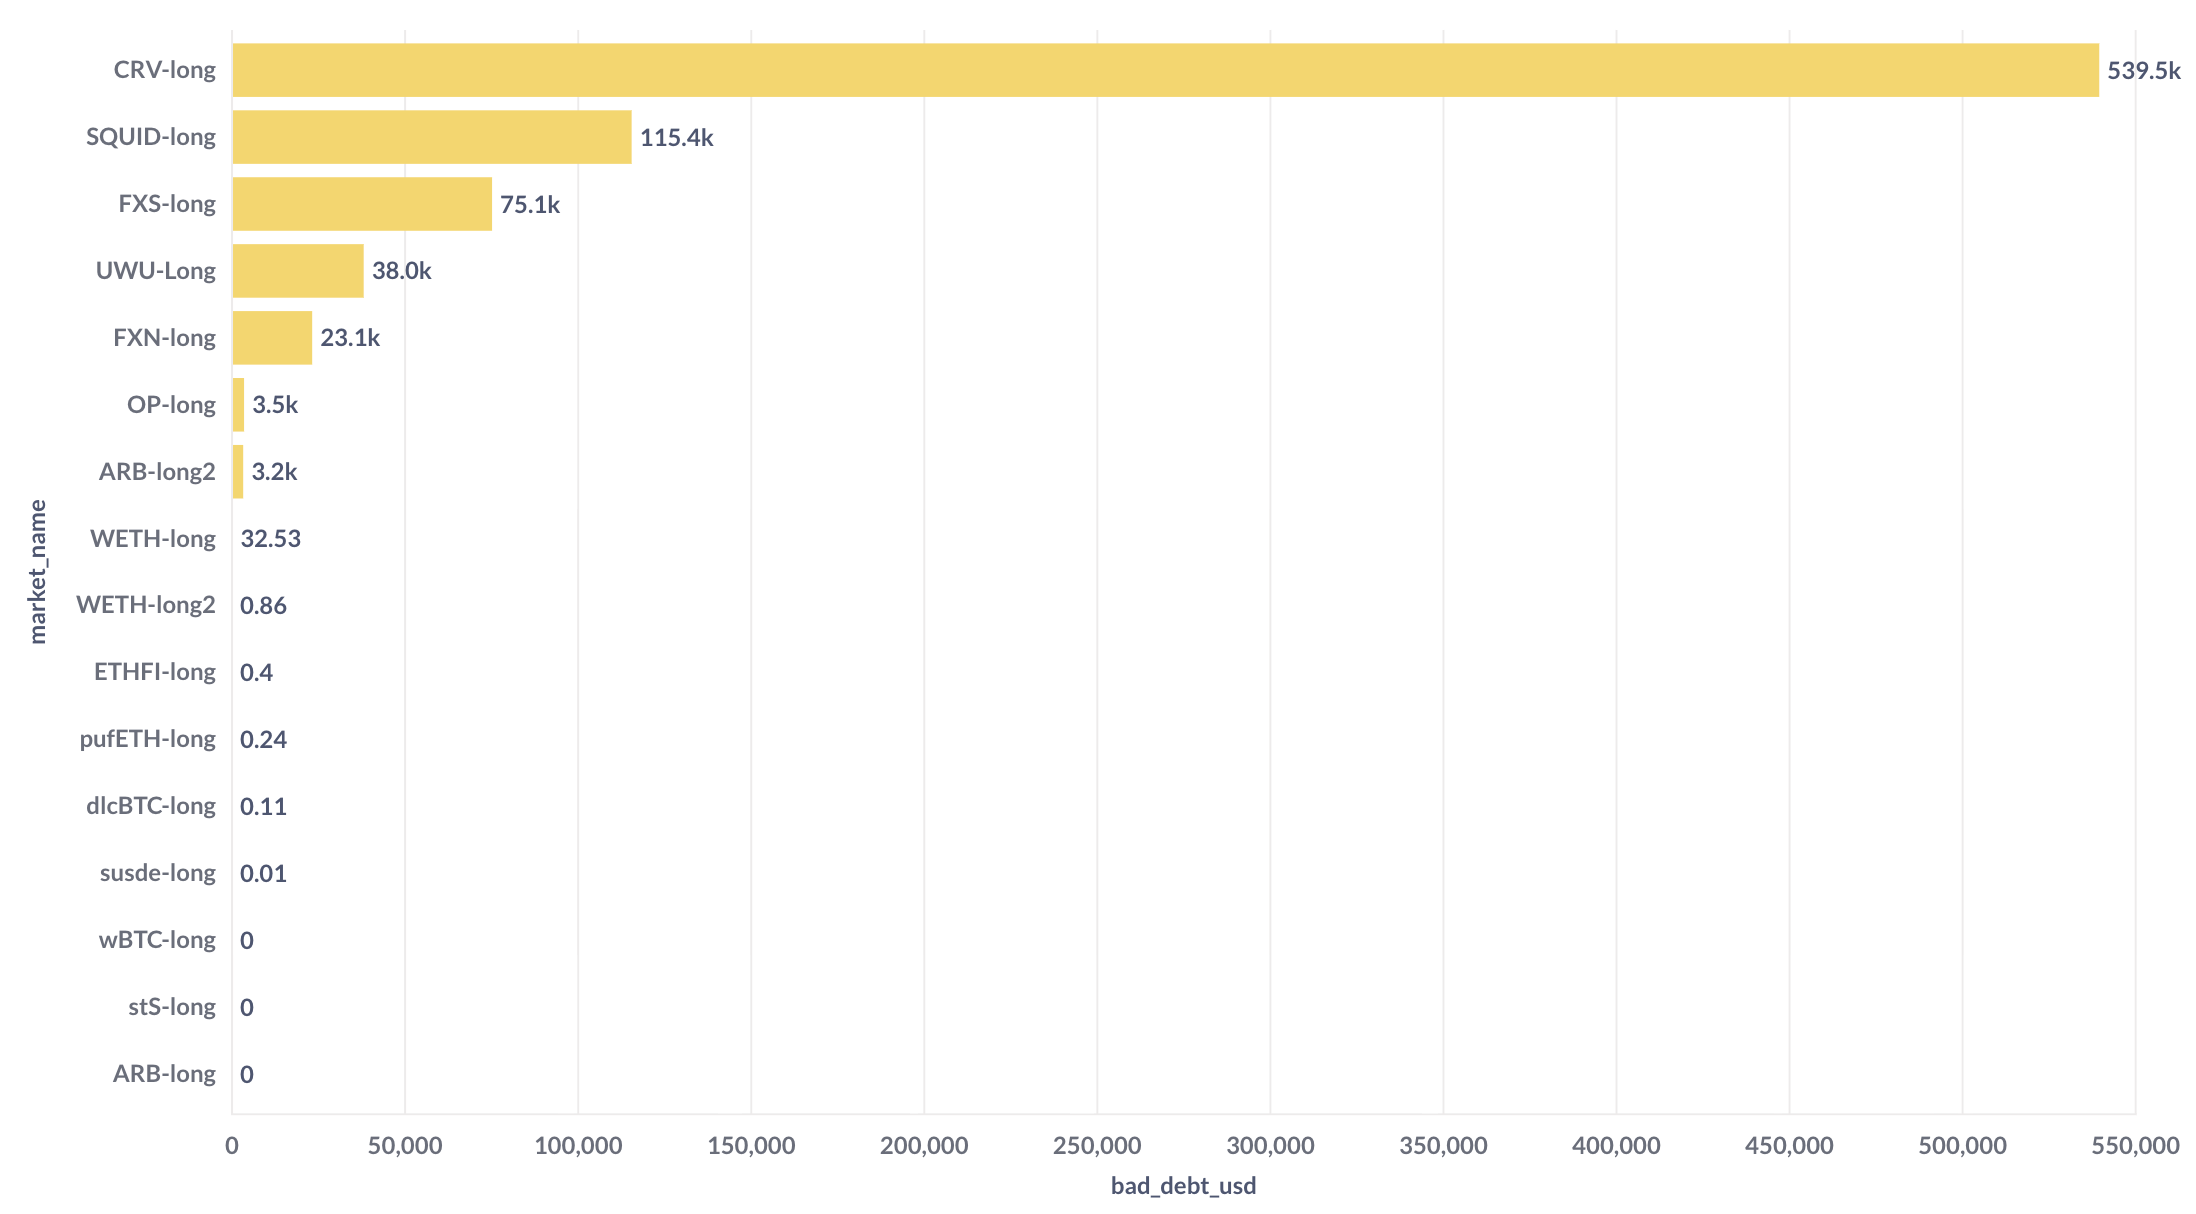This screenshot has height=1214, width=2196.
Task: Click the 250,000 x-axis tick label
Action: [x=1097, y=1146]
